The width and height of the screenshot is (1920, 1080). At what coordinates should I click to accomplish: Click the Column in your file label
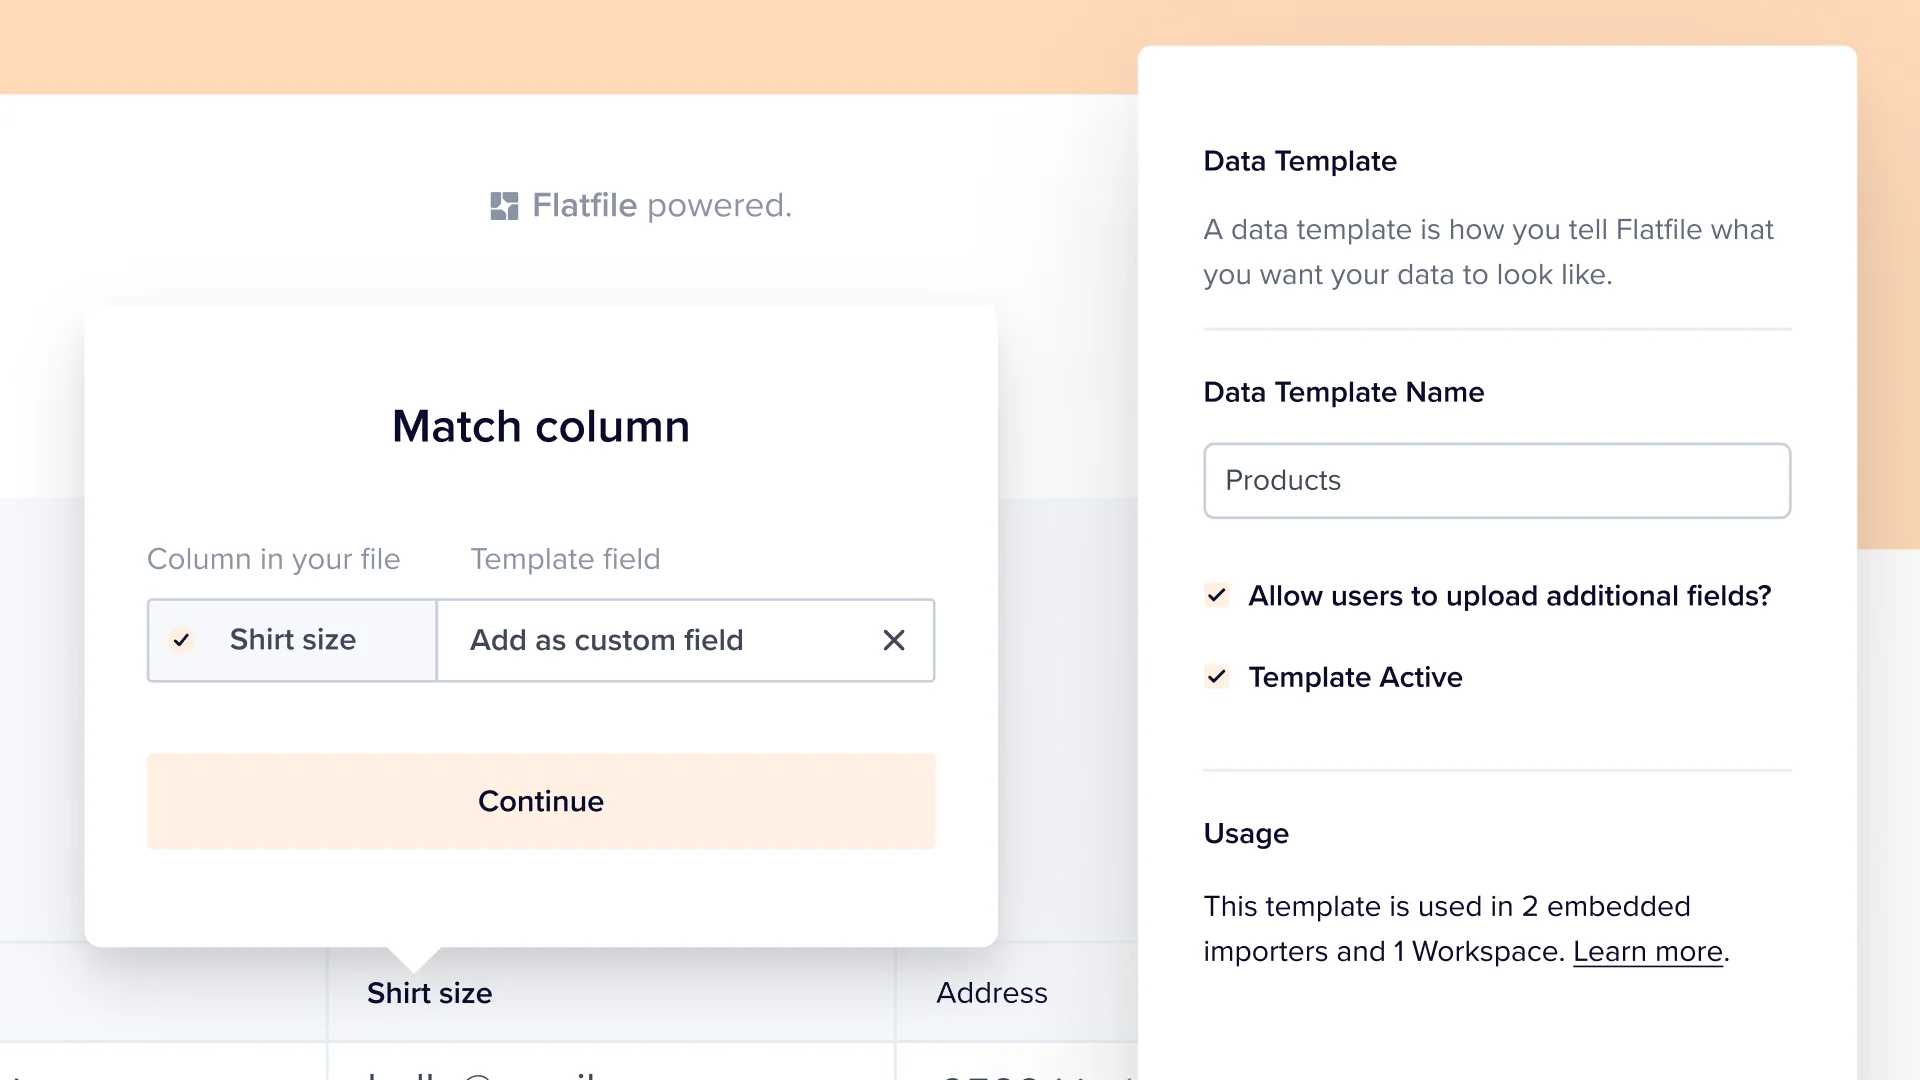pos(273,559)
